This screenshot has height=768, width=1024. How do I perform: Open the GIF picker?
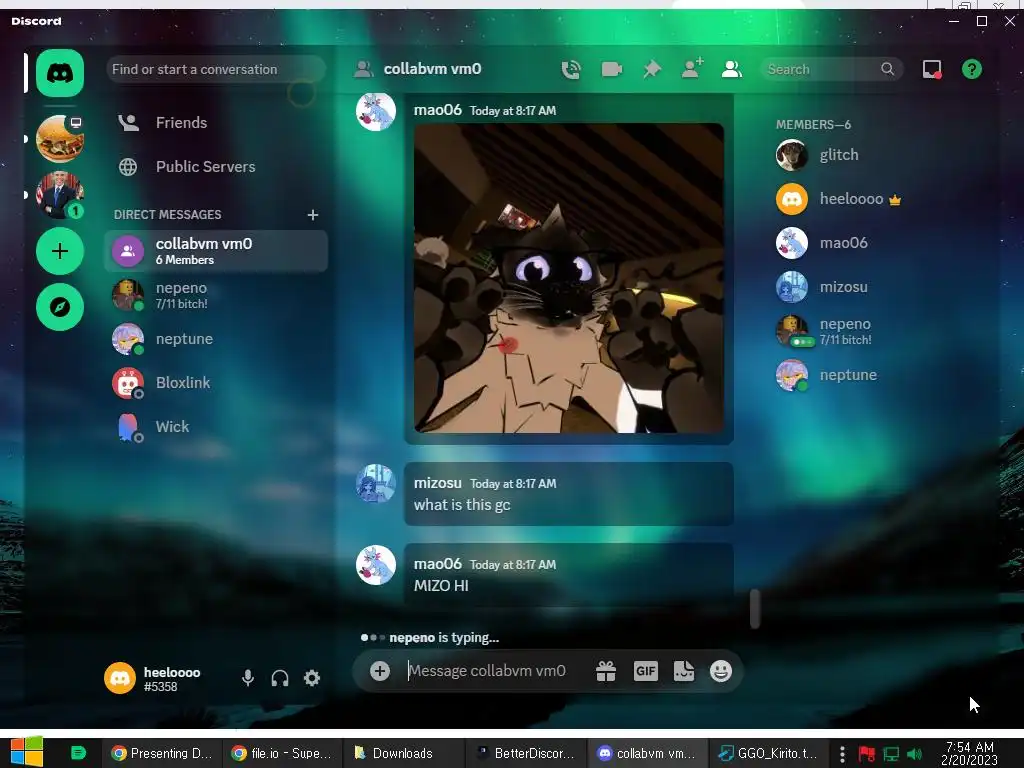(645, 671)
